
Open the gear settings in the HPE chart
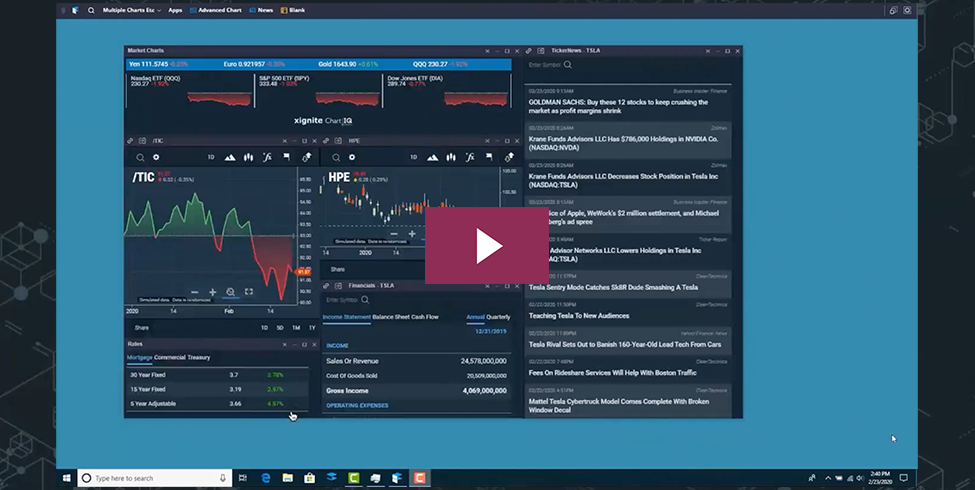pos(352,157)
